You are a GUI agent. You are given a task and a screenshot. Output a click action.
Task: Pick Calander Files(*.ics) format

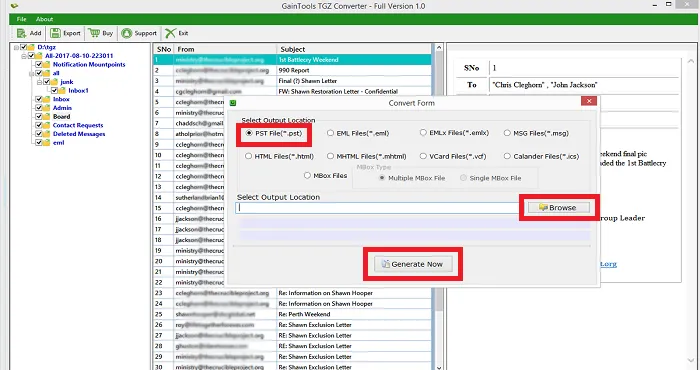pyautogui.click(x=507, y=156)
